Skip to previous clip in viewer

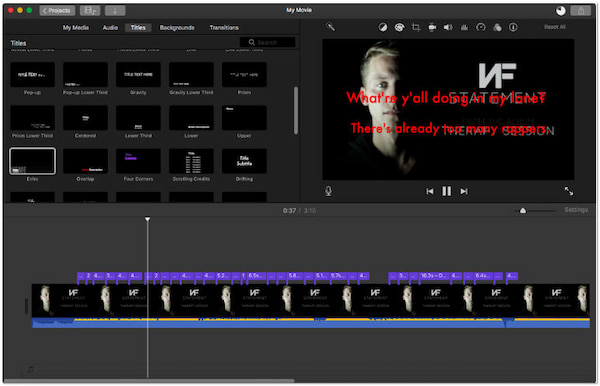pyautogui.click(x=430, y=191)
